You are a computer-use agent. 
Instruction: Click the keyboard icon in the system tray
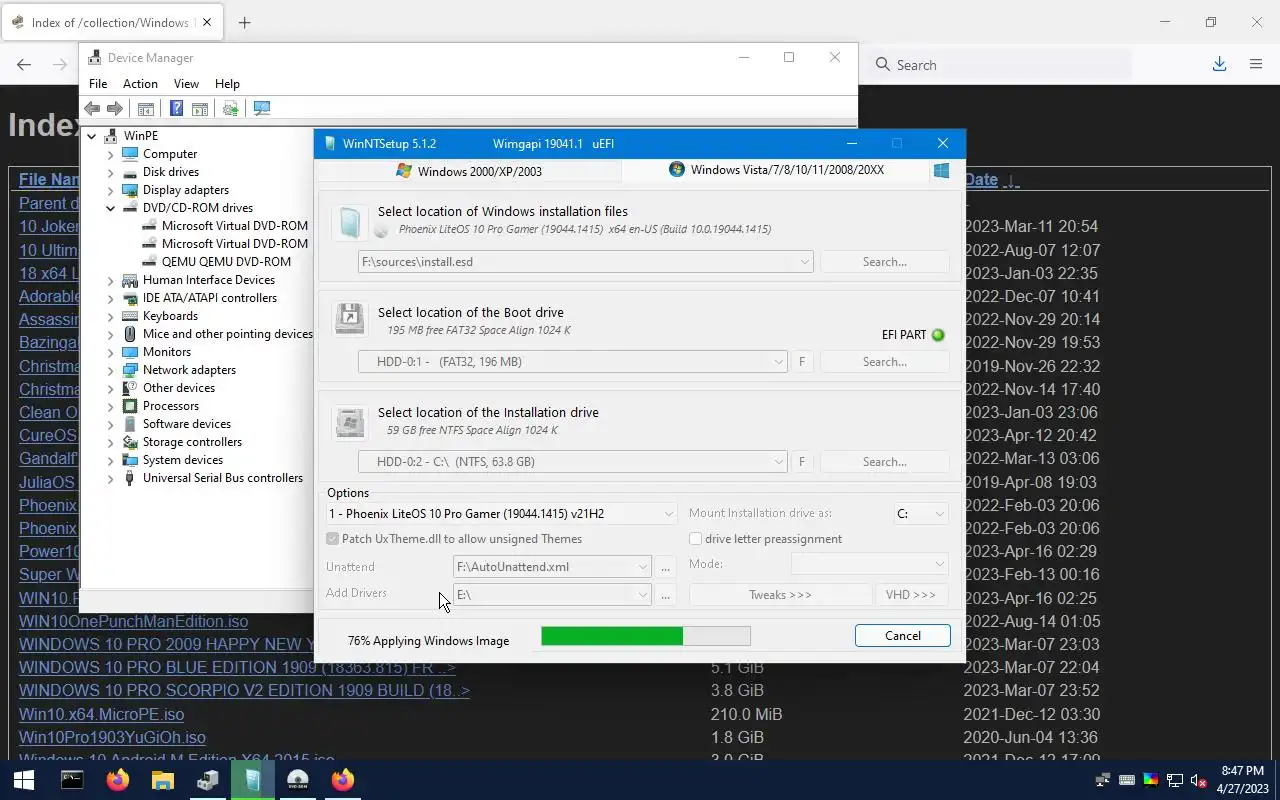[x=1126, y=780]
